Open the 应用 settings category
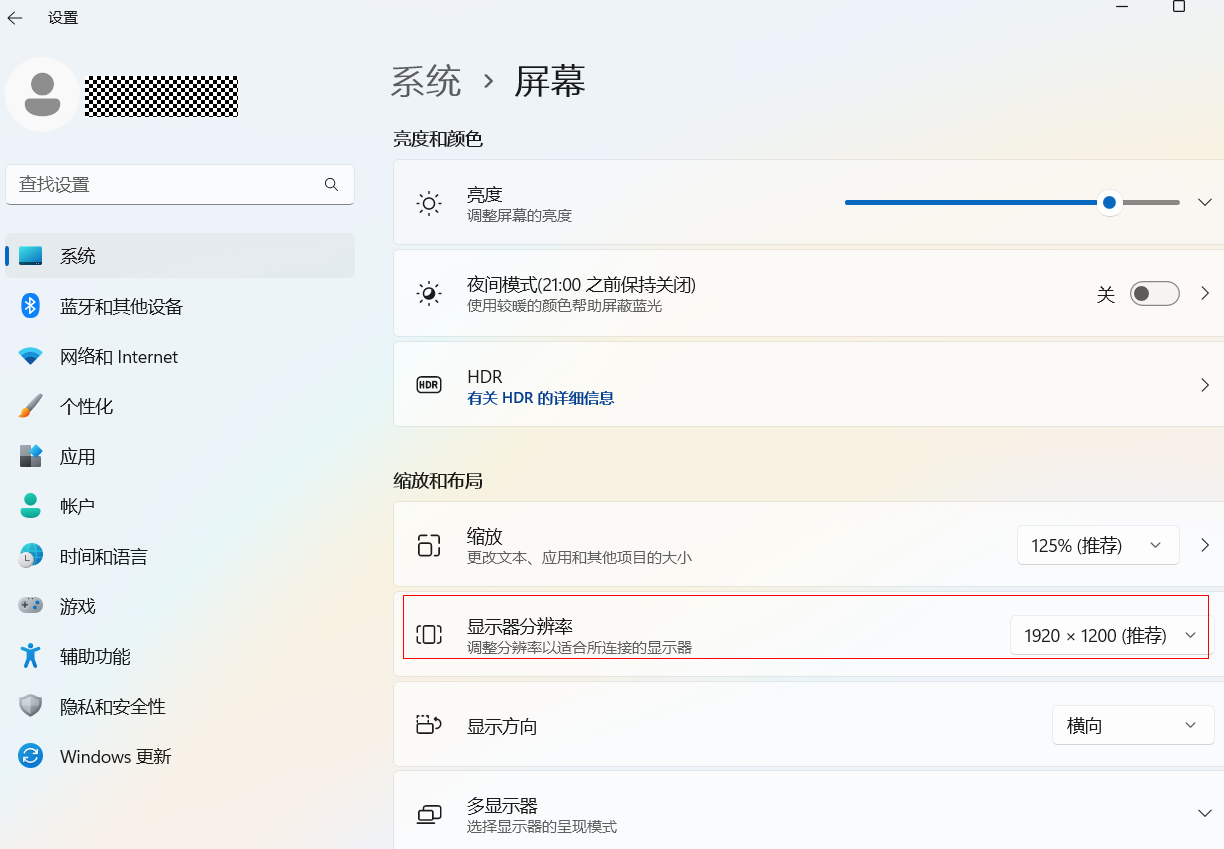Viewport: 1224px width, 849px height. pyautogui.click(x=78, y=457)
